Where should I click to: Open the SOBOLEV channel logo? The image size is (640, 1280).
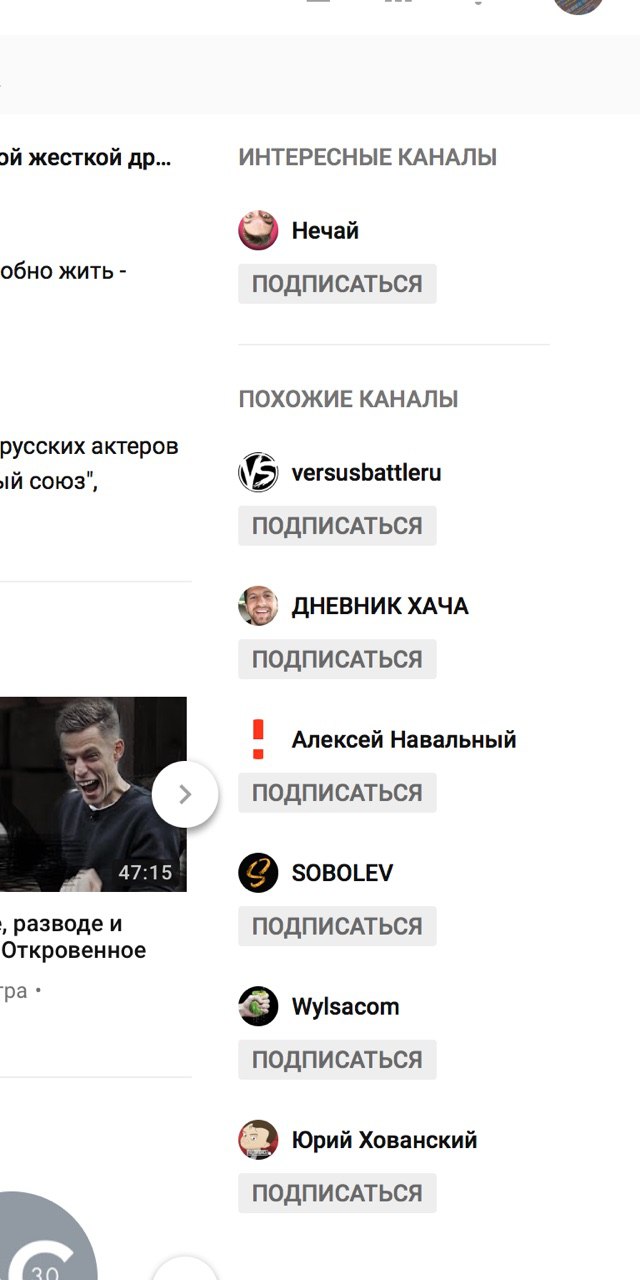[x=258, y=873]
